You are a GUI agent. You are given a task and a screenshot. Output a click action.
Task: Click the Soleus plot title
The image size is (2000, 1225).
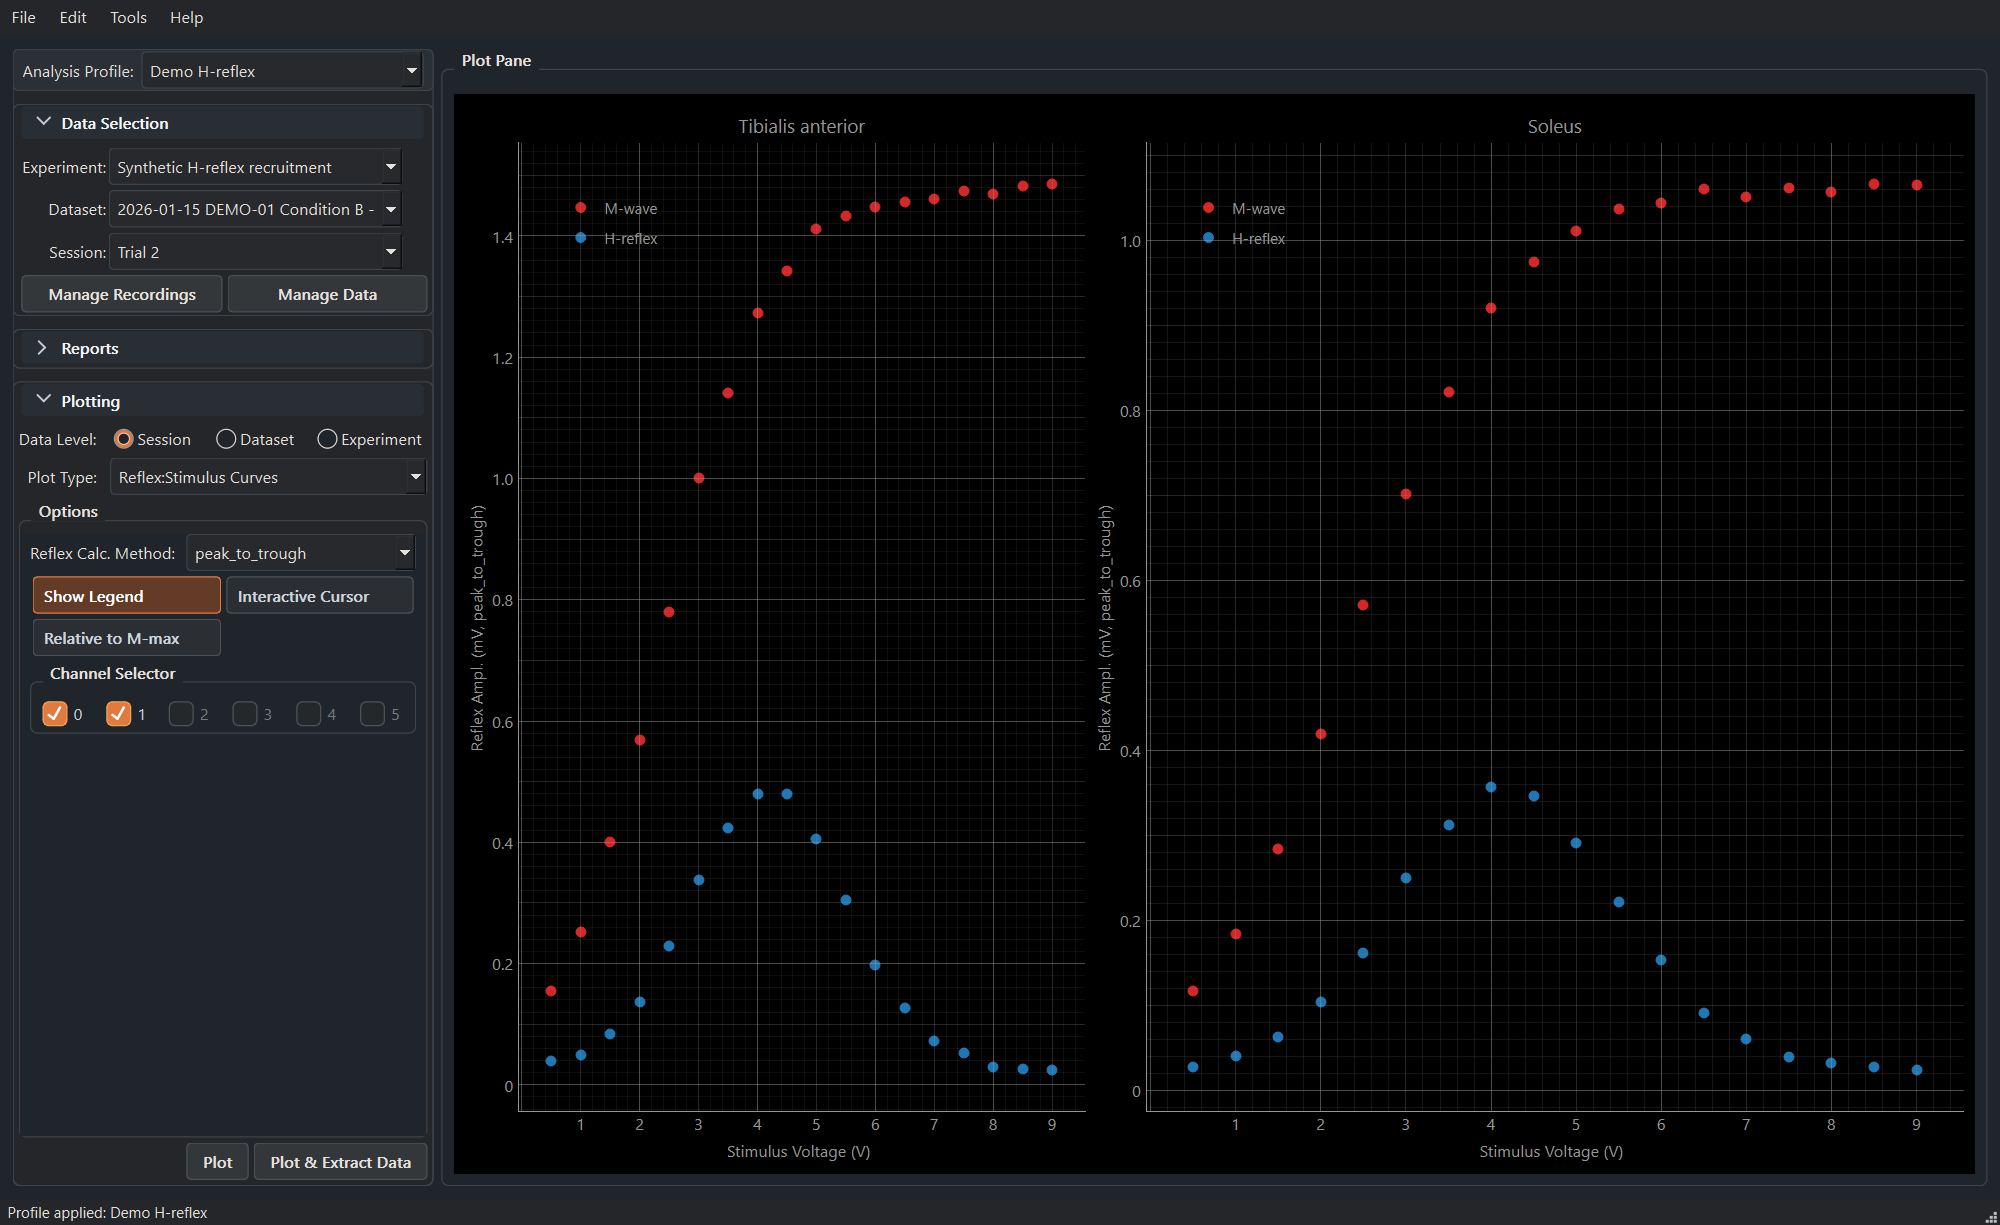pos(1554,126)
